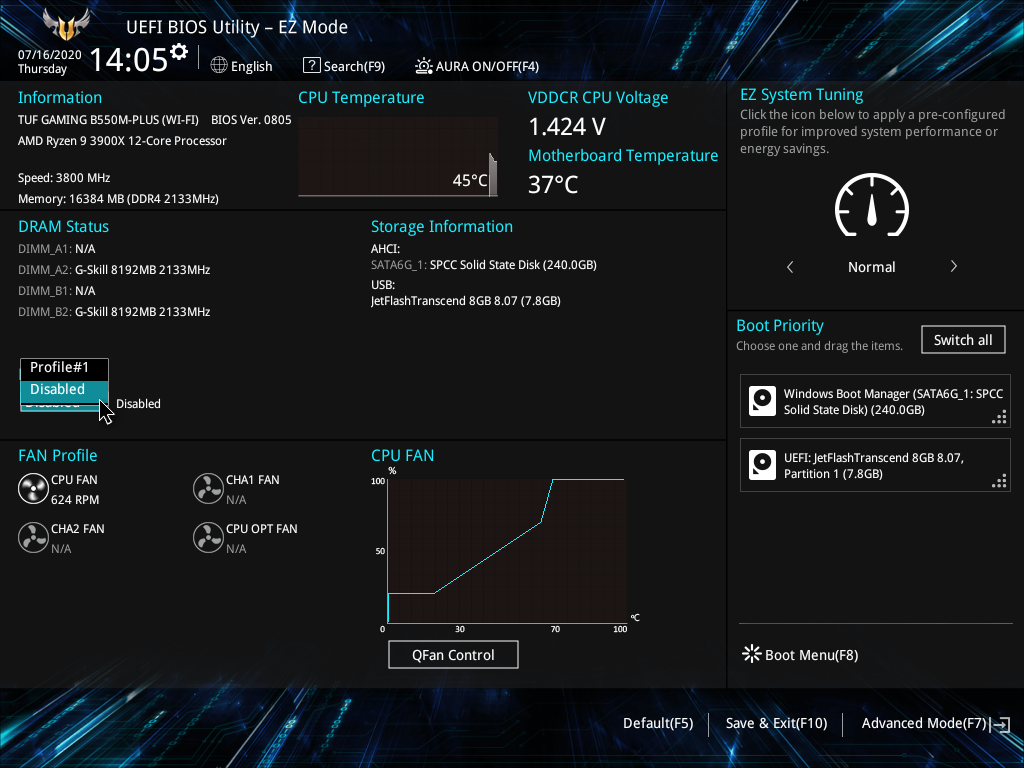
Task: Click the EZ System Tuning gauge icon
Action: pyautogui.click(x=872, y=206)
